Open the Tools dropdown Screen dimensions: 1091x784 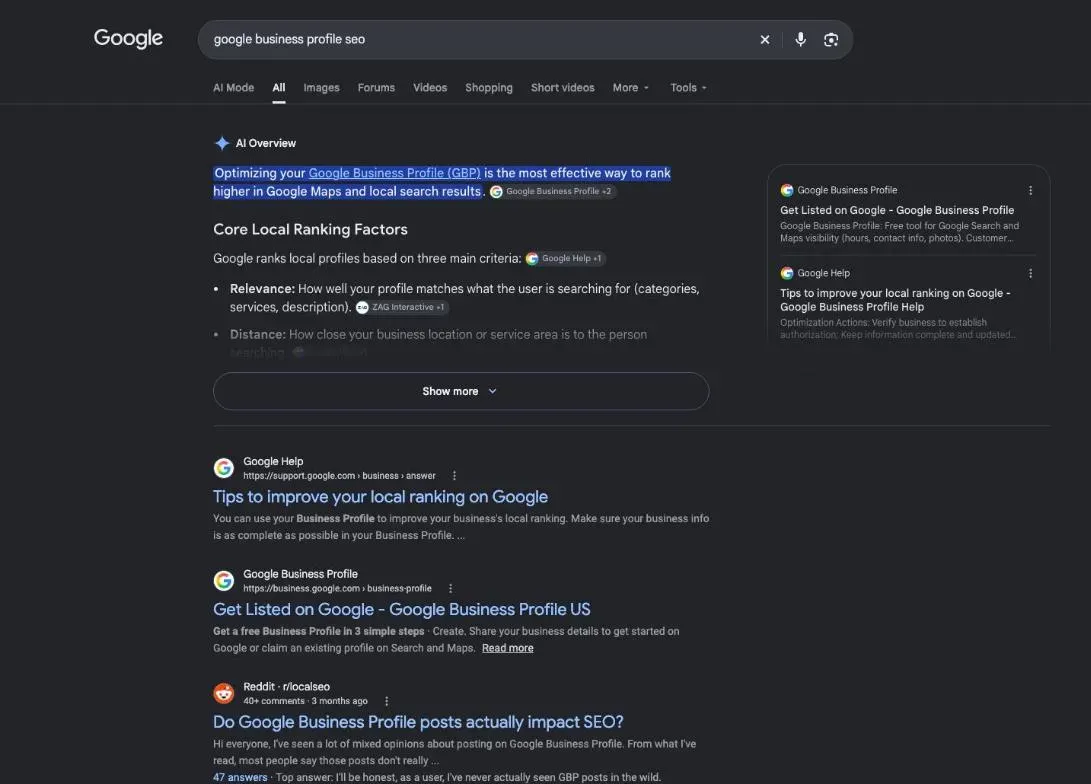688,88
